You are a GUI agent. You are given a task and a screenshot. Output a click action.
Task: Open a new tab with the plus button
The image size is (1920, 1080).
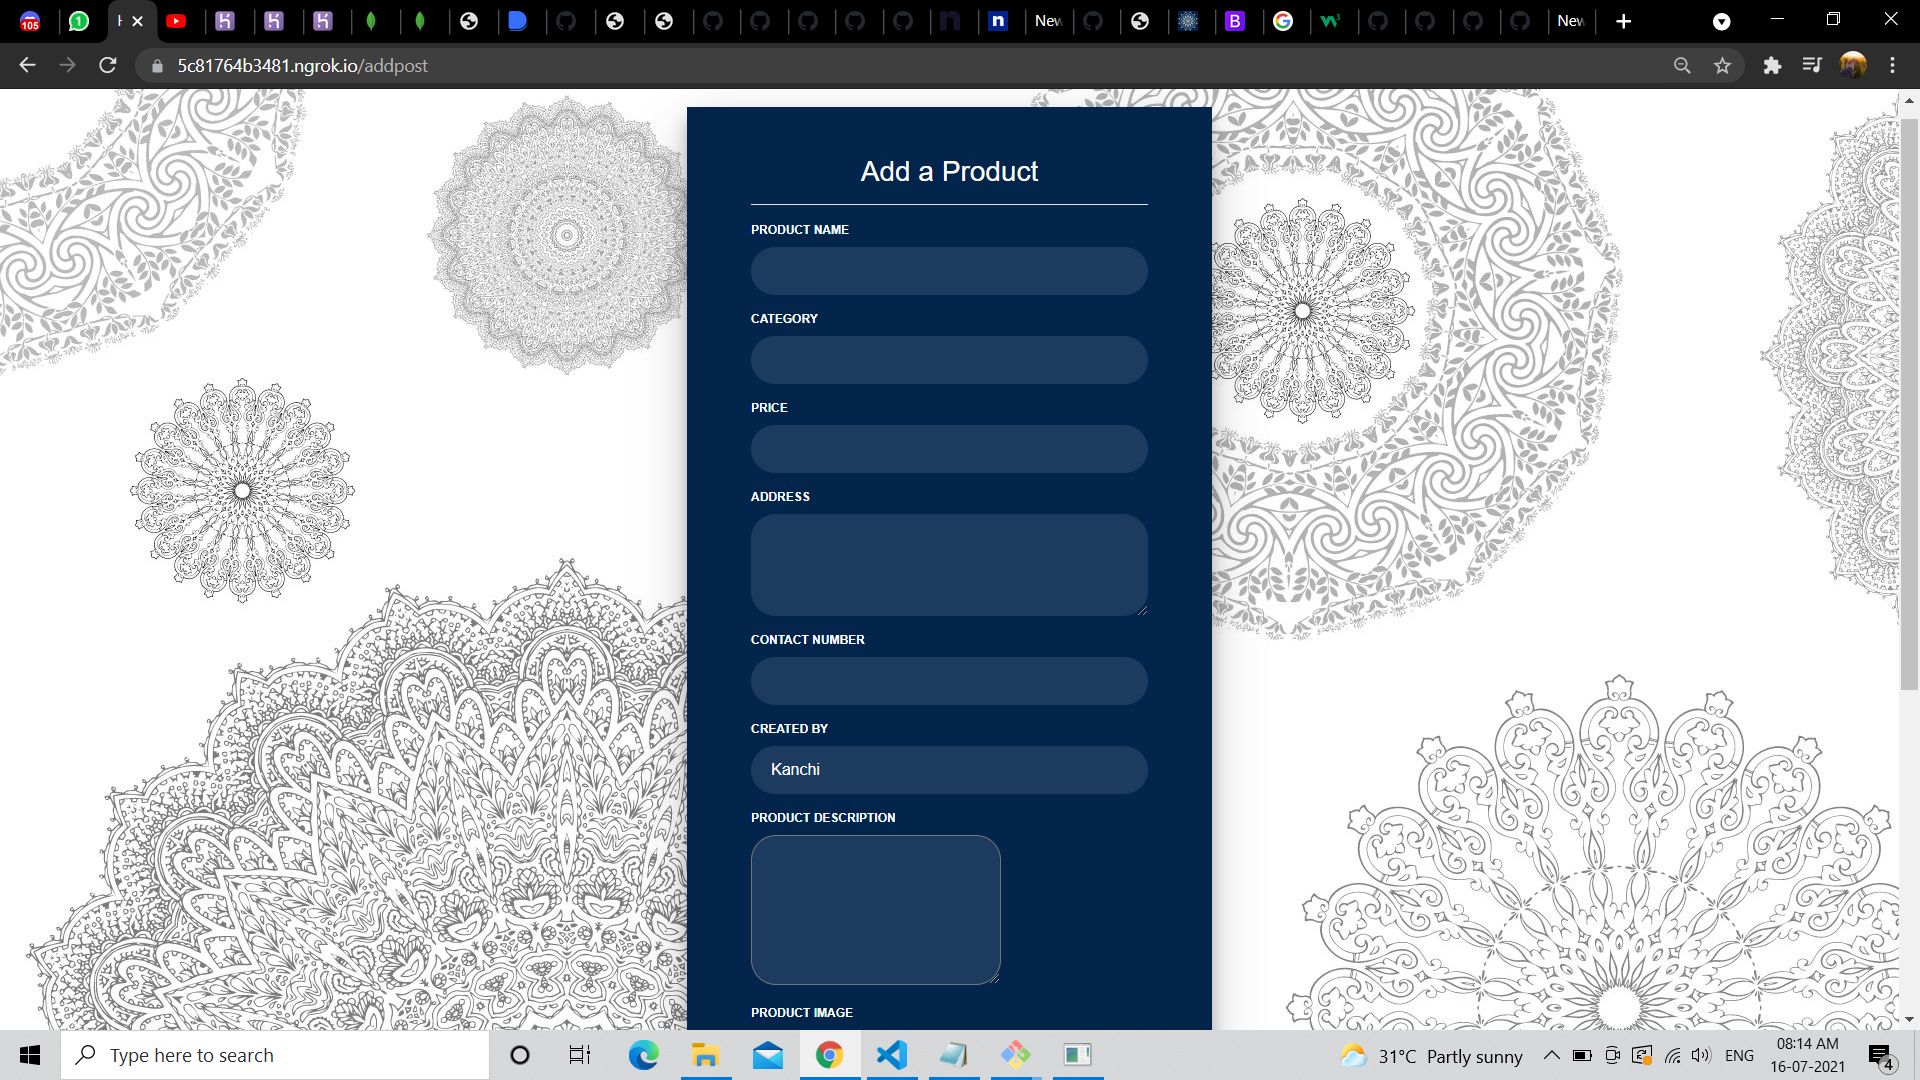click(x=1623, y=21)
